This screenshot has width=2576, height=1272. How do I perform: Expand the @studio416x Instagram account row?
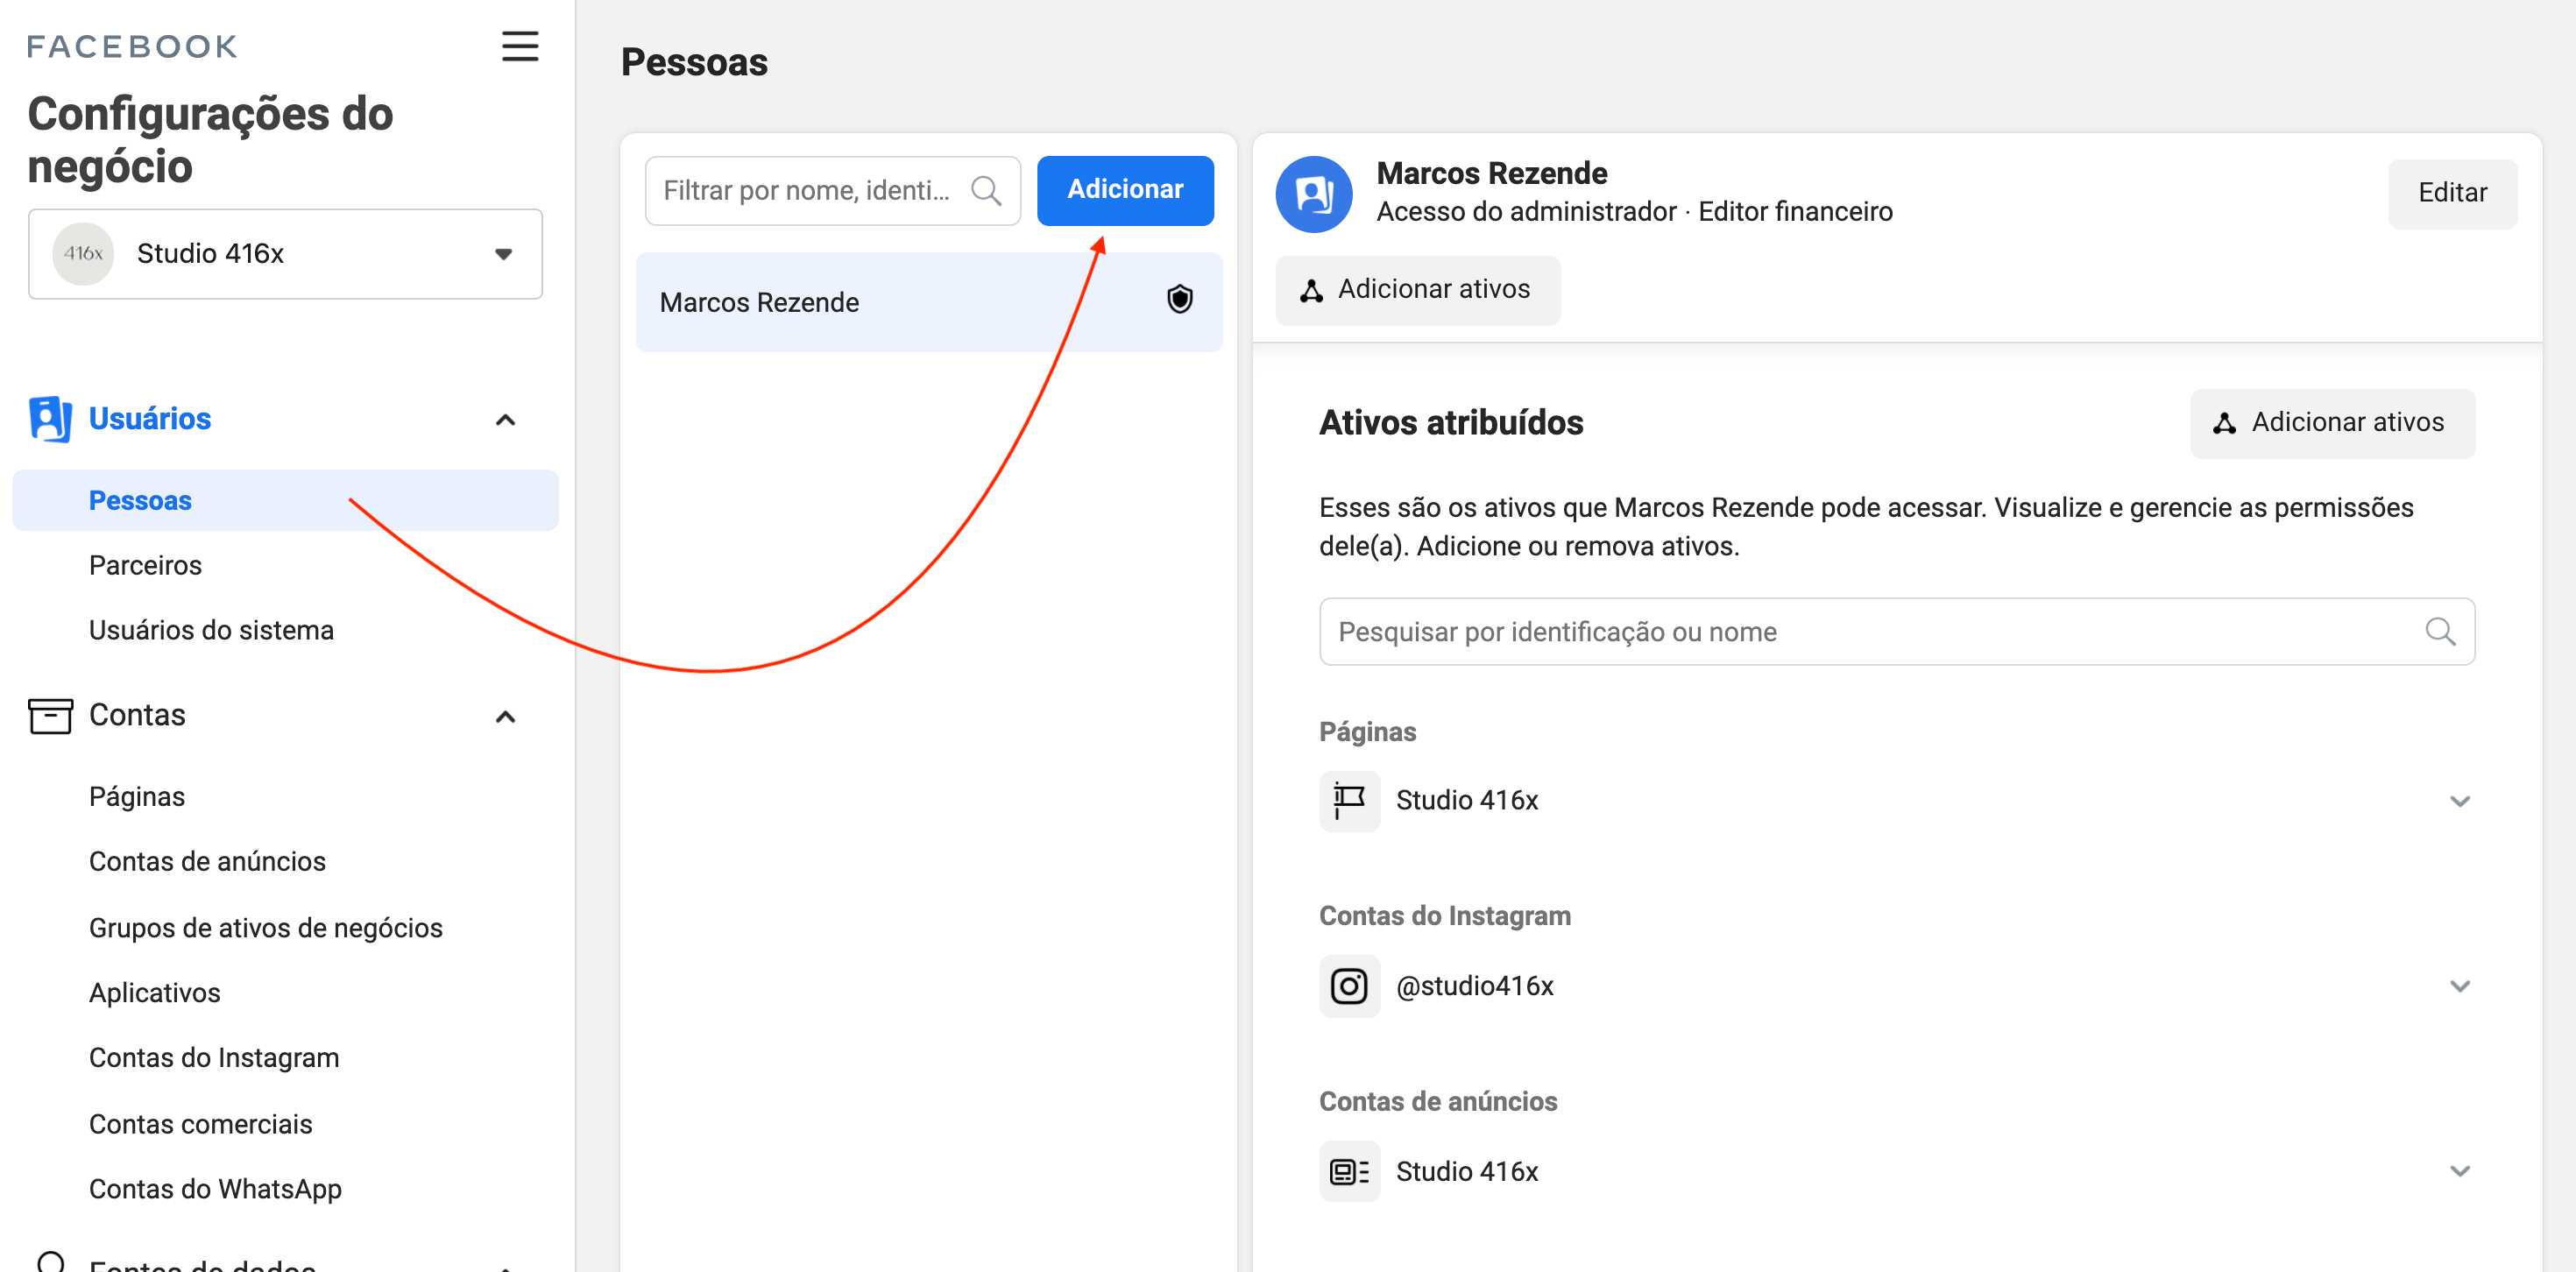2459,986
